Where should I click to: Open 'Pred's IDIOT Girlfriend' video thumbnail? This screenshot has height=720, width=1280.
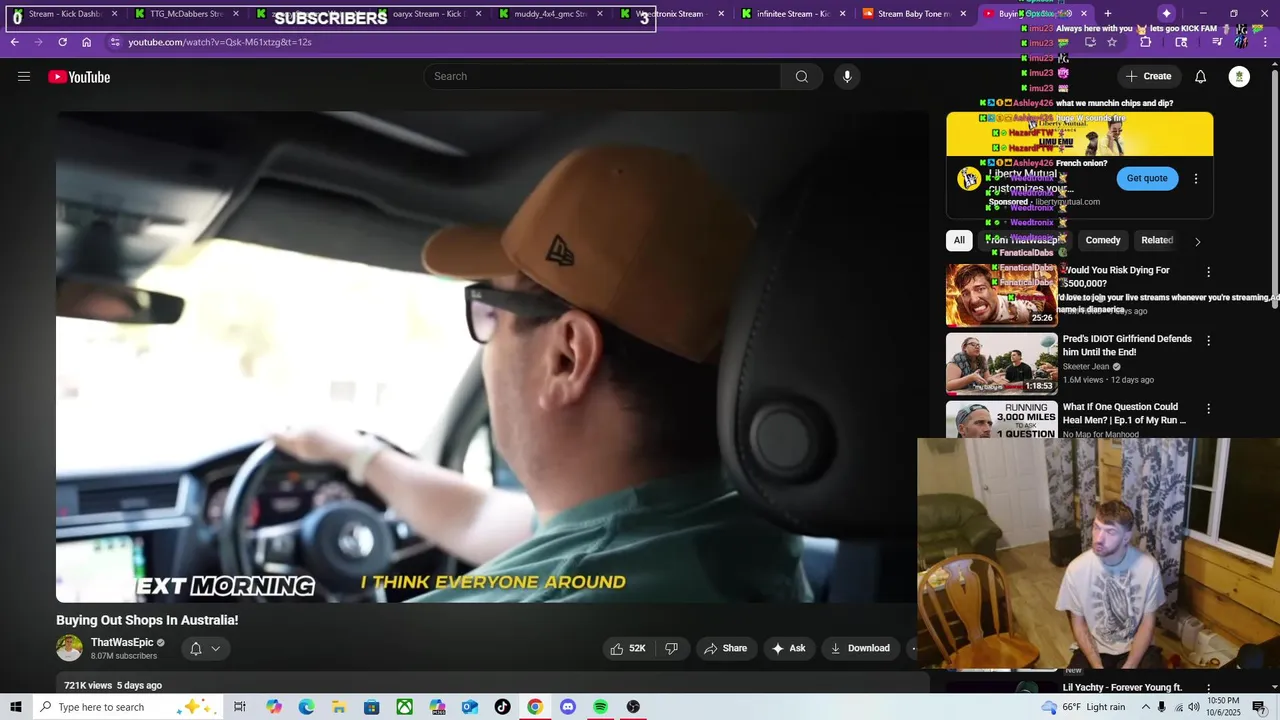click(x=1002, y=364)
